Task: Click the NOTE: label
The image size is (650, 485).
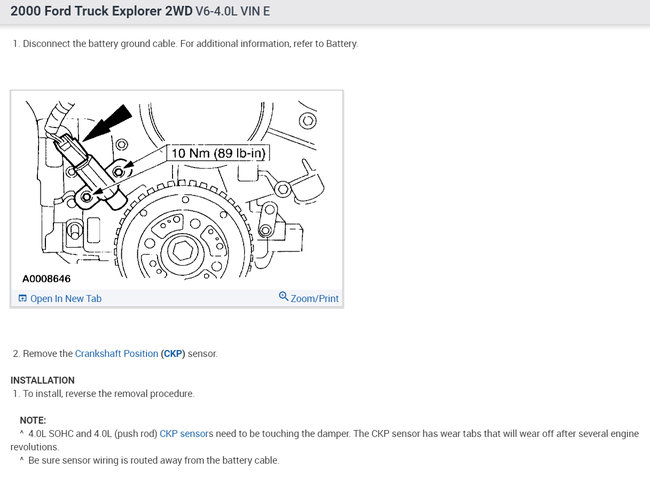Action: tap(33, 420)
